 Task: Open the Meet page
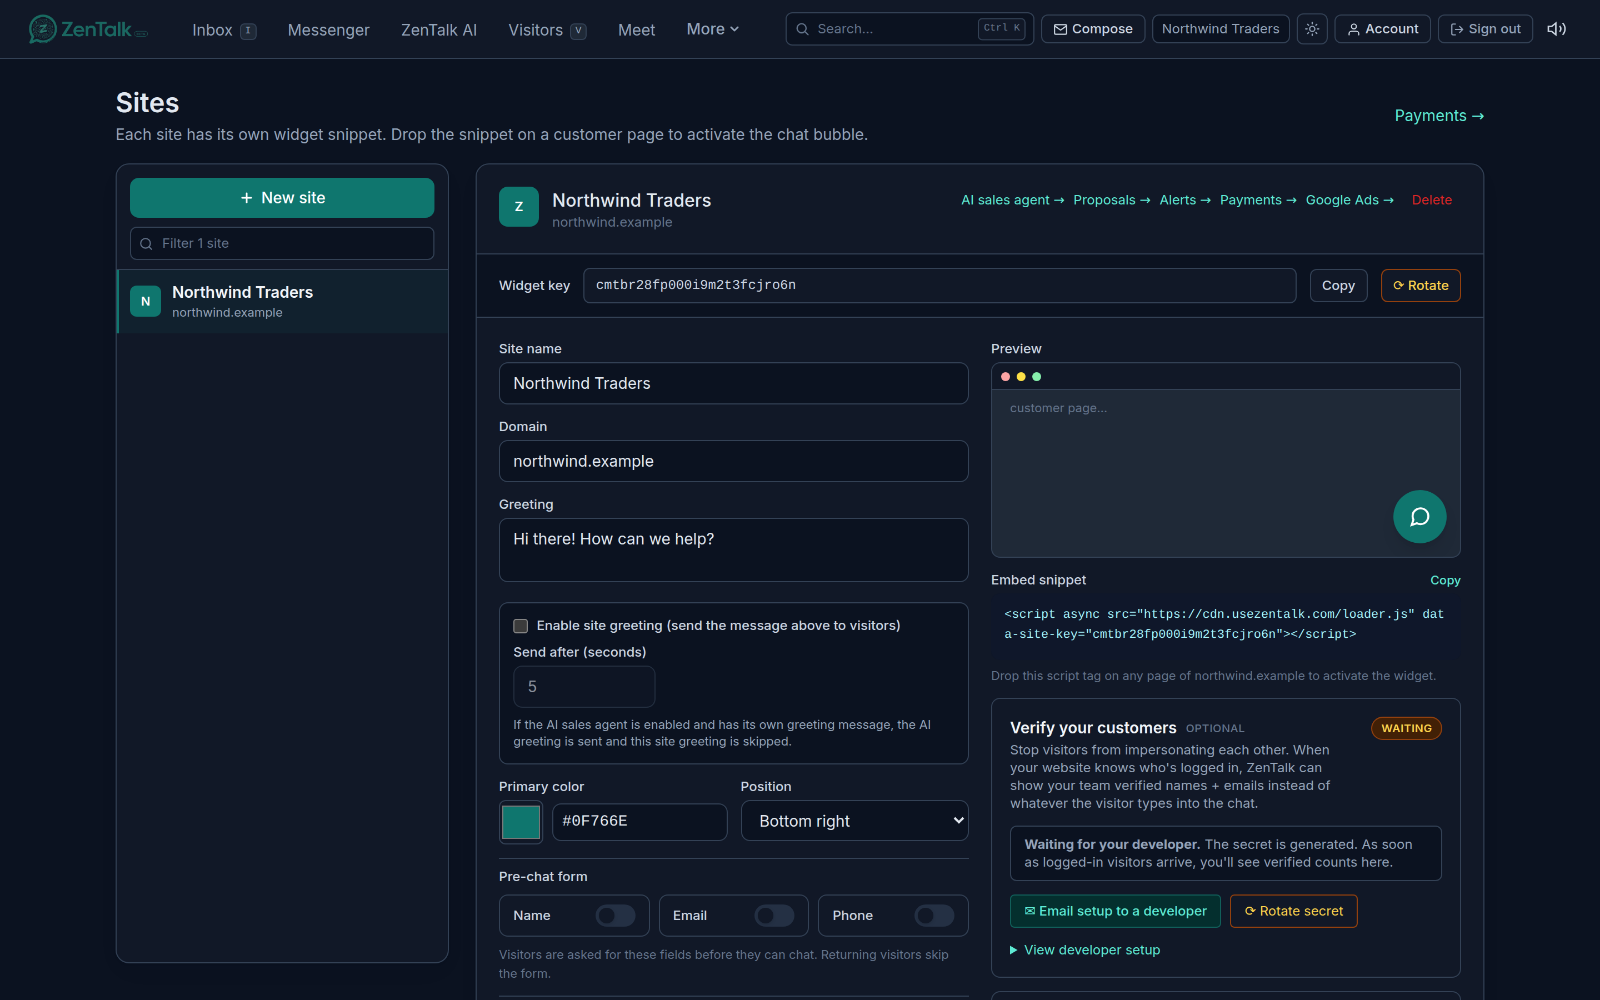coord(636,30)
